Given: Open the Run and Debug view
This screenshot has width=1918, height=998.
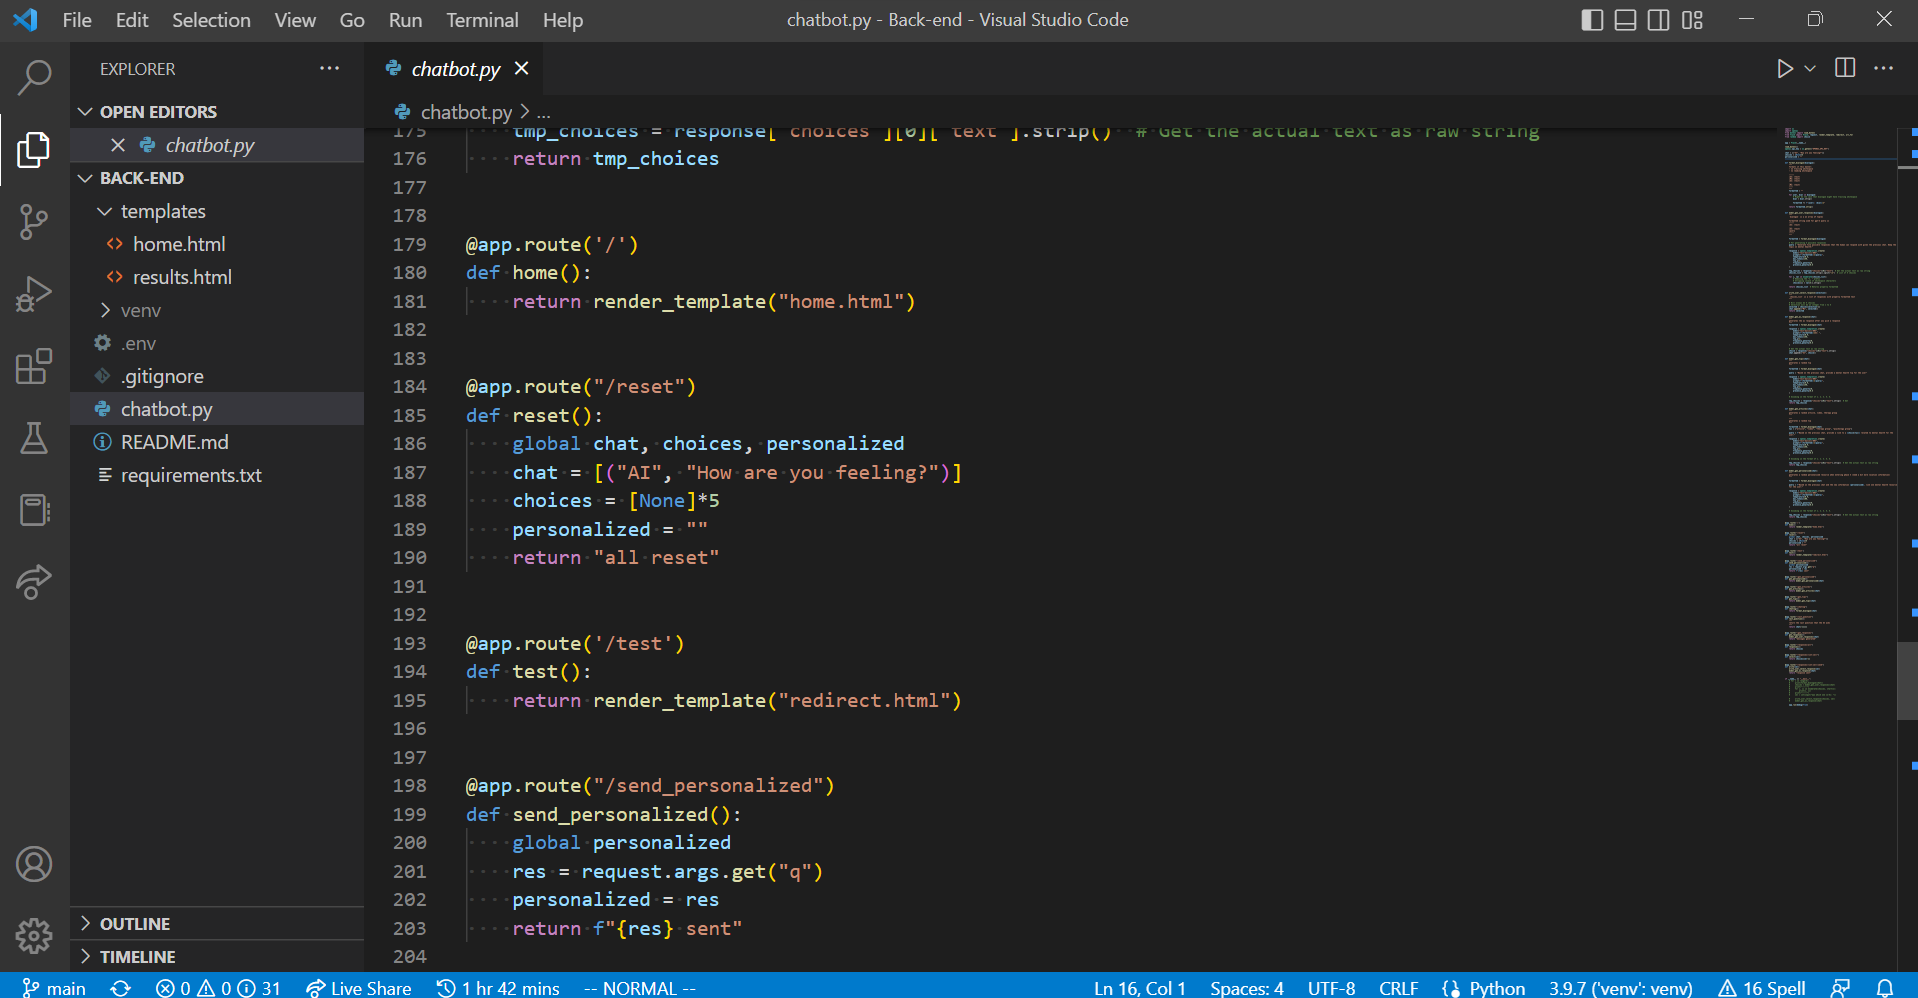Looking at the screenshot, I should (x=34, y=294).
